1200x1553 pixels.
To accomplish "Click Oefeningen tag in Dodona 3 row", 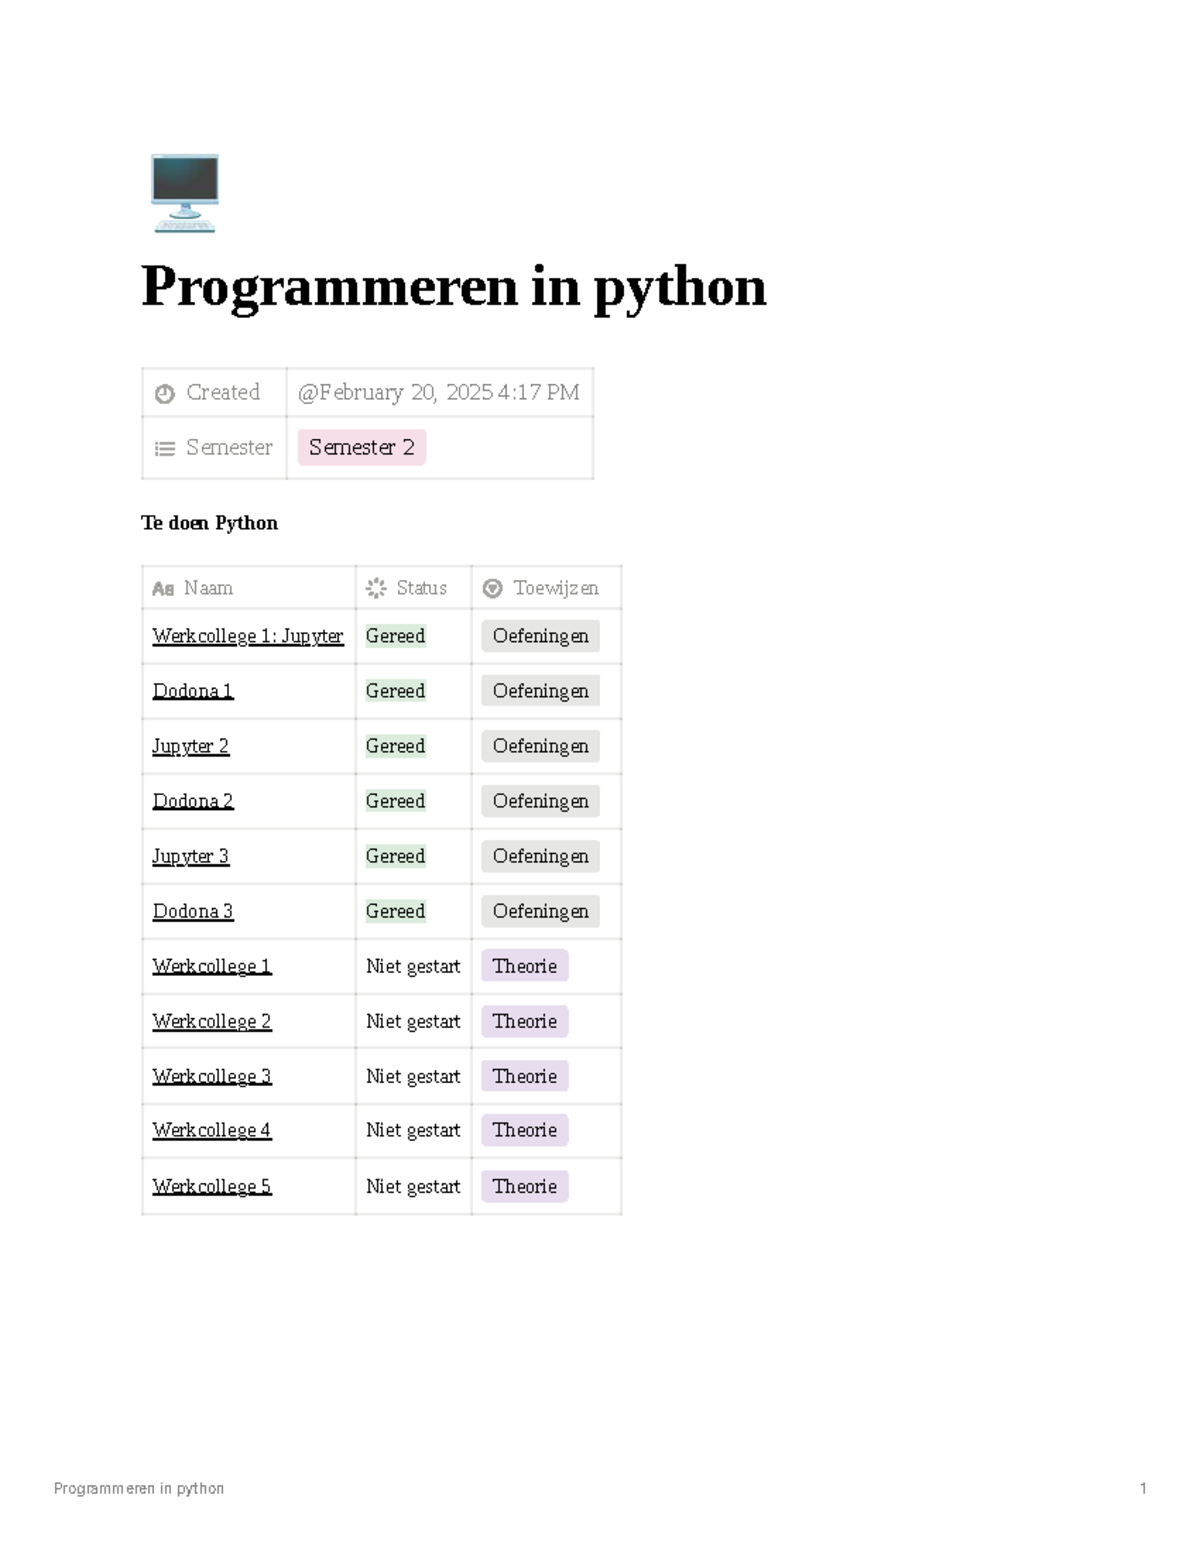I will 541,911.
